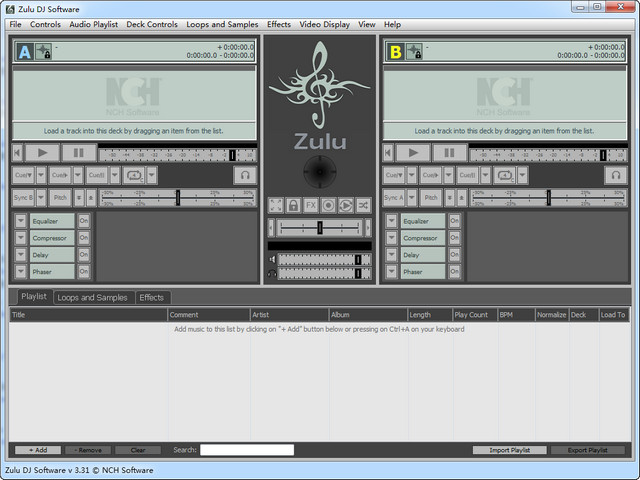The height and width of the screenshot is (480, 640).
Task: Switch to the Loops and Samples tab
Action: [x=92, y=298]
